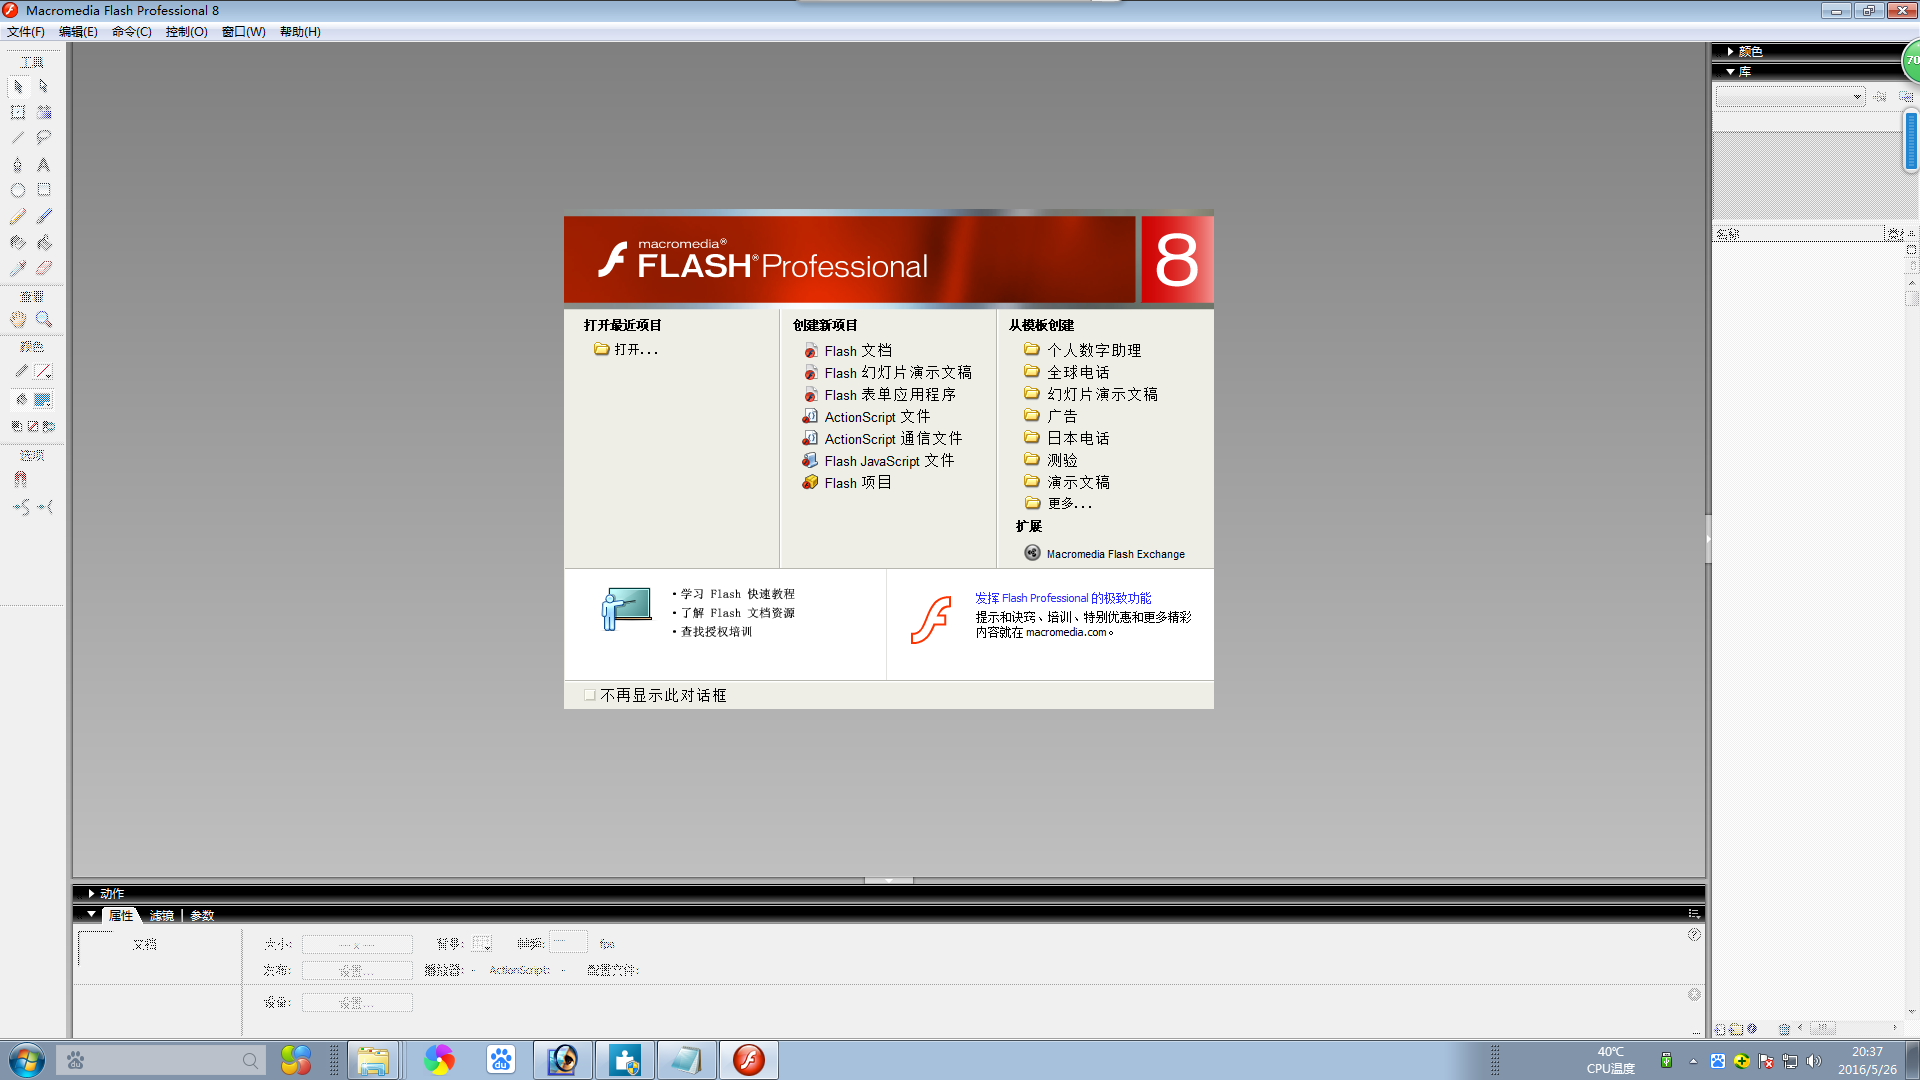Check the 不再显示此对话框 checkbox

click(x=590, y=695)
